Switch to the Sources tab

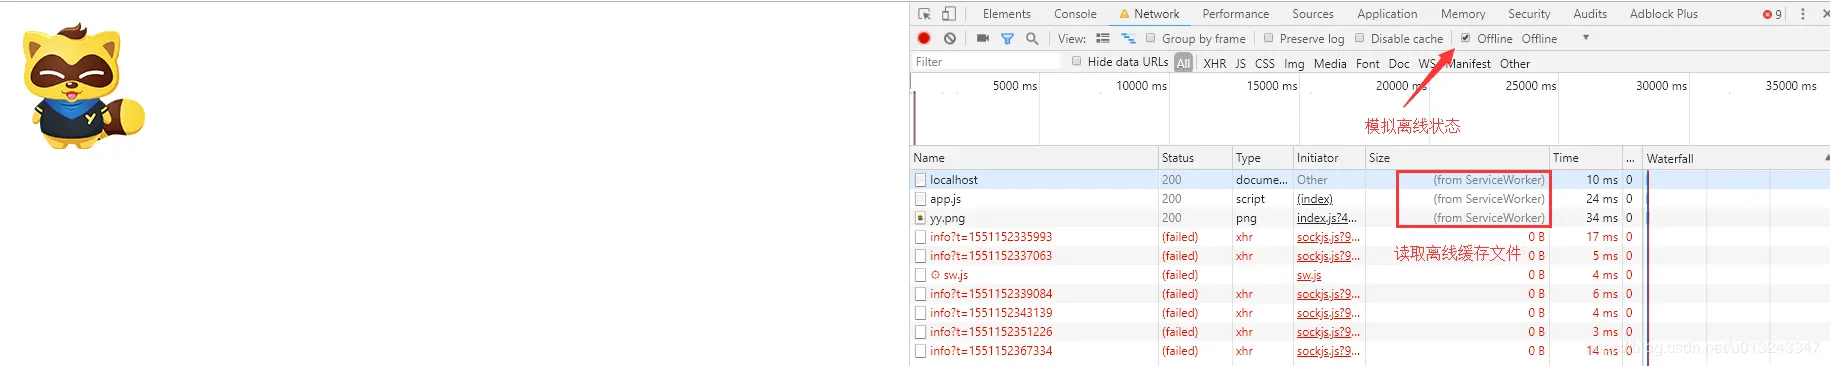(x=1312, y=14)
